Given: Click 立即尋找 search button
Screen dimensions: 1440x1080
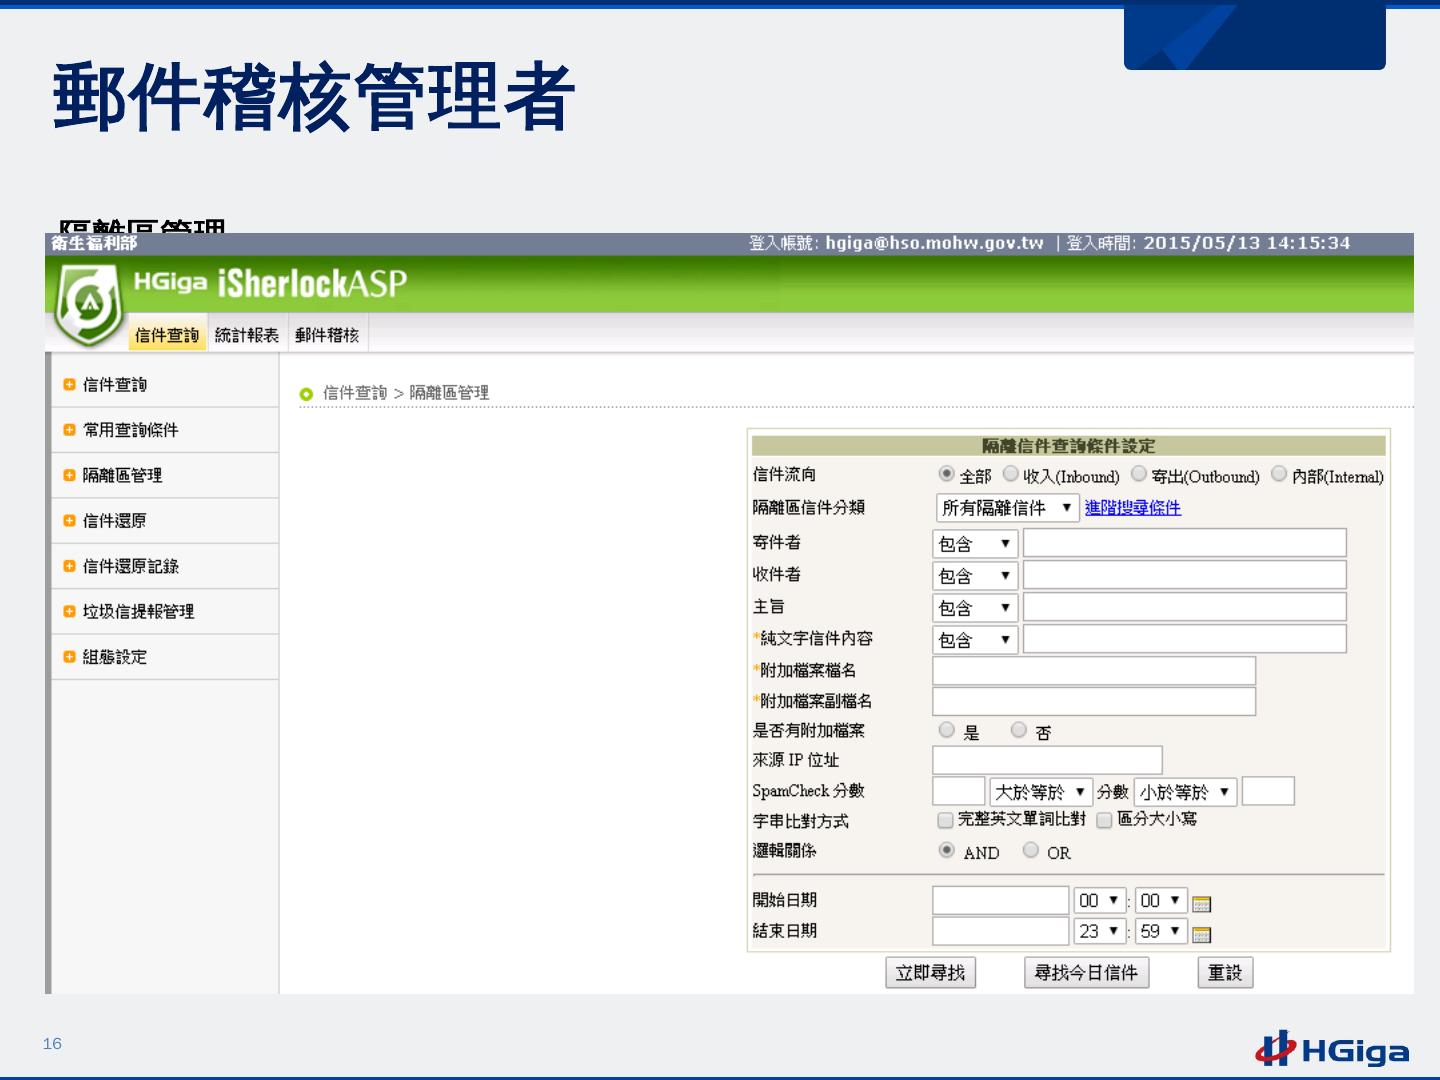Looking at the screenshot, I should (931, 973).
